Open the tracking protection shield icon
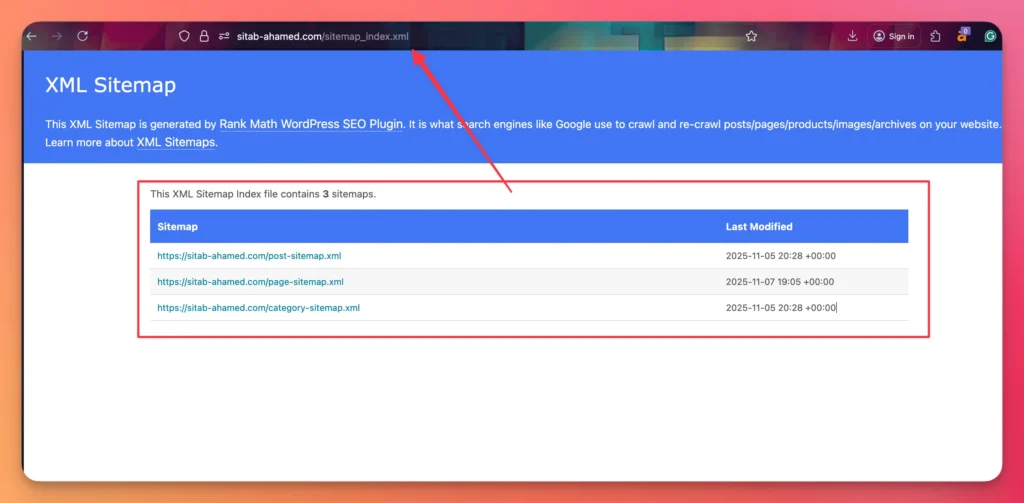1024x503 pixels. click(x=184, y=36)
